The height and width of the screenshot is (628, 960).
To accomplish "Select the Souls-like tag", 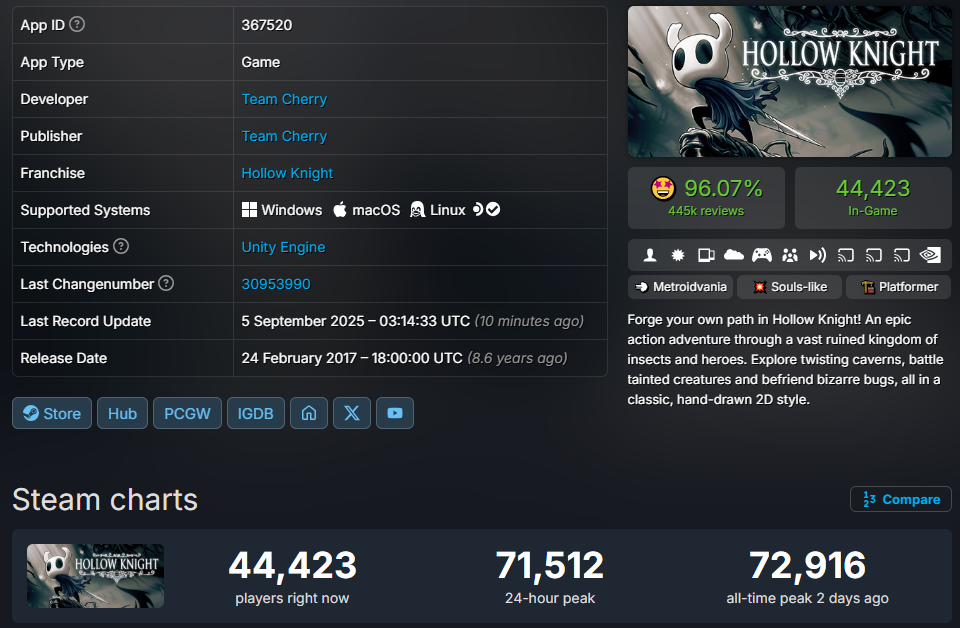I will click(x=789, y=286).
